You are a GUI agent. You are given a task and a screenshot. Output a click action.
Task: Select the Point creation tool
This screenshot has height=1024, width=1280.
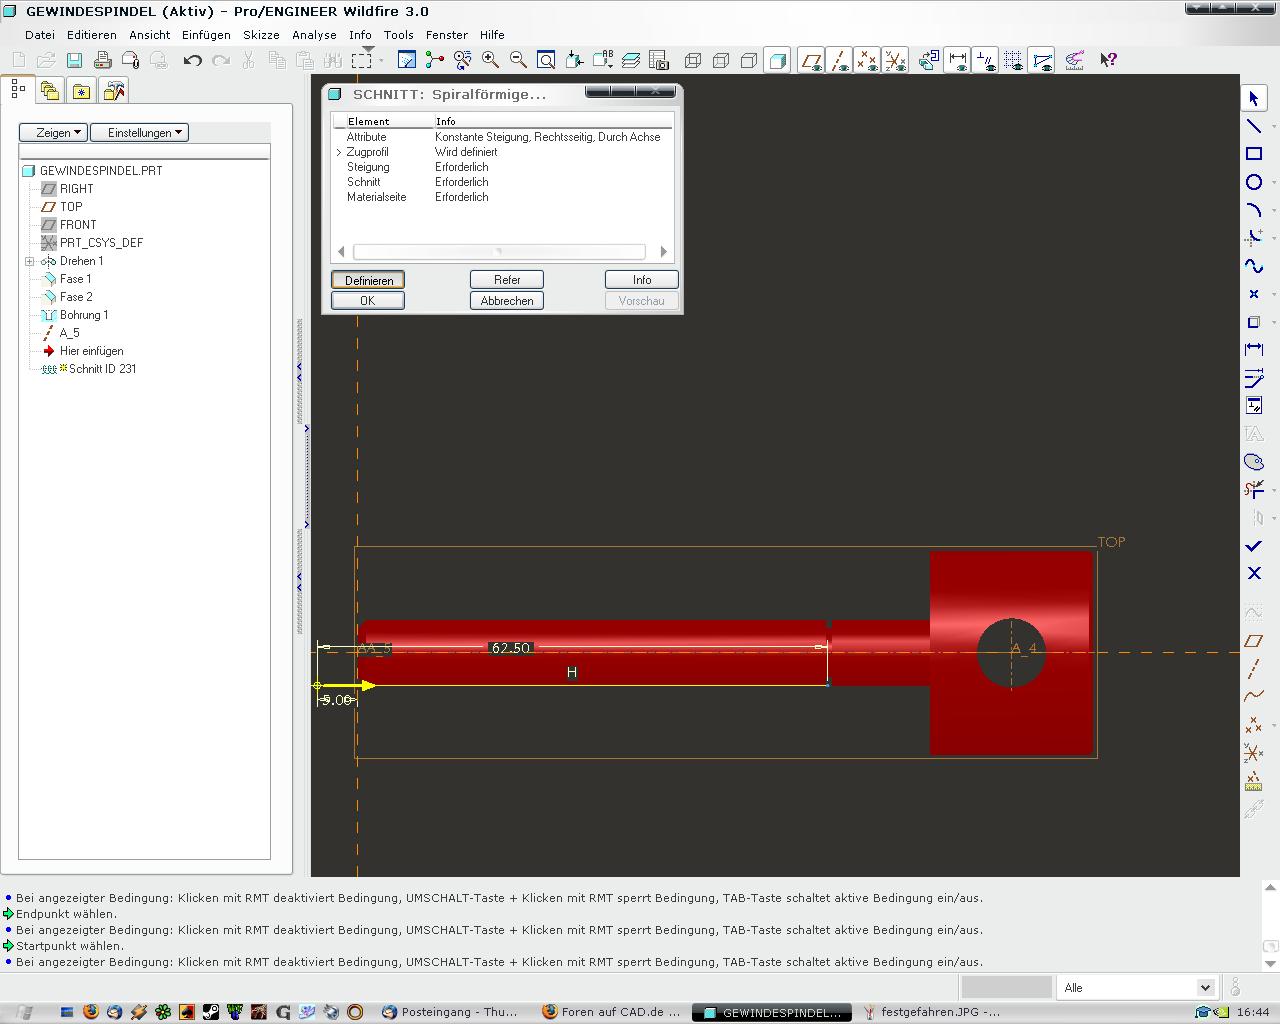click(1253, 294)
